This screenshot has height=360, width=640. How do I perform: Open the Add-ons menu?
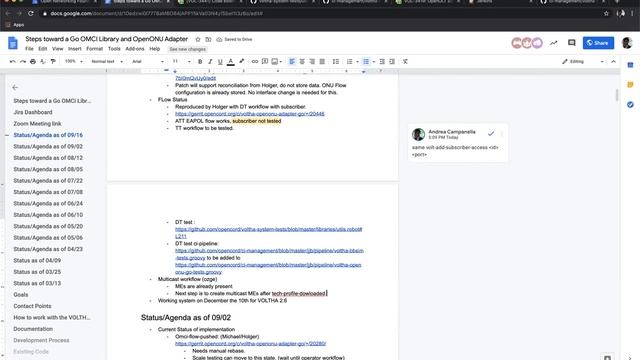pyautogui.click(x=135, y=49)
